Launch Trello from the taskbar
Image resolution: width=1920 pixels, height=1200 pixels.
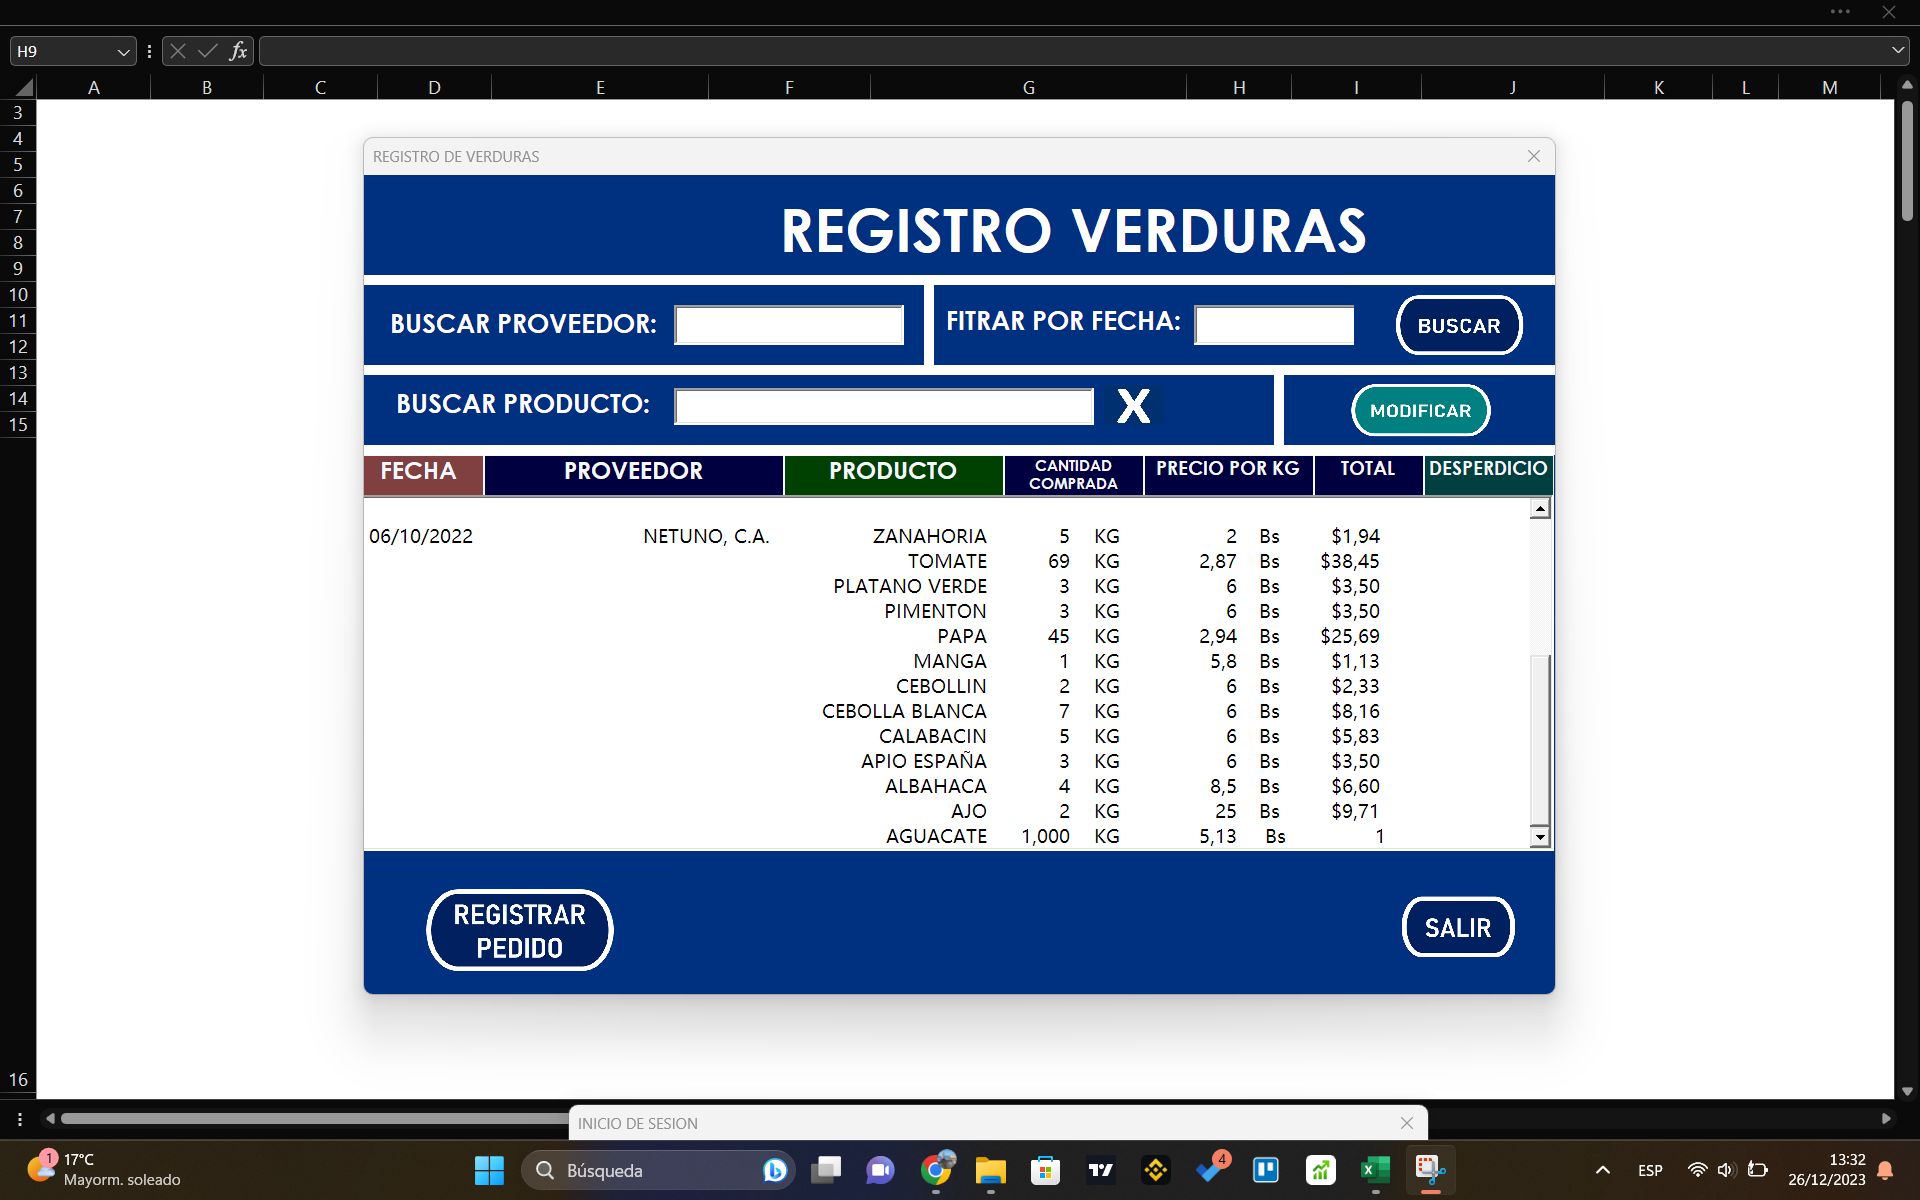coord(1265,1170)
